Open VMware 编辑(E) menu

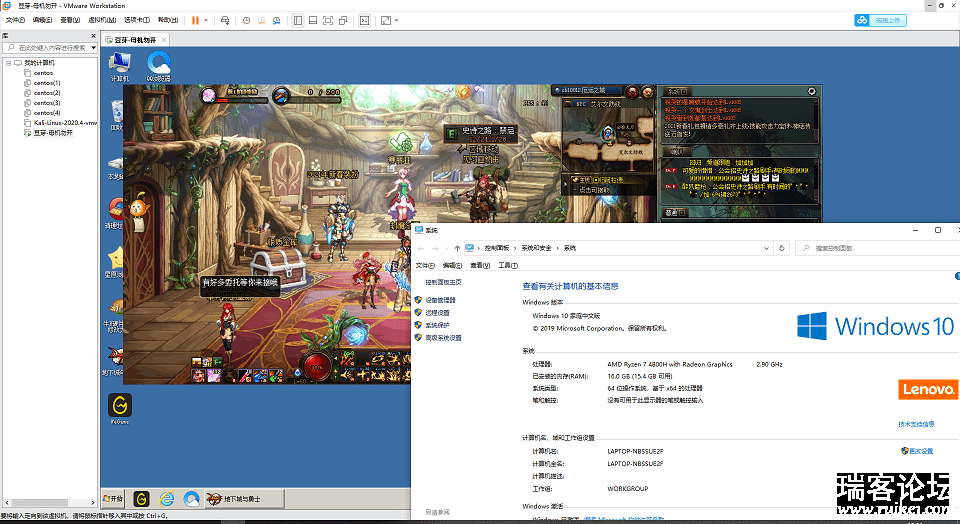point(42,20)
